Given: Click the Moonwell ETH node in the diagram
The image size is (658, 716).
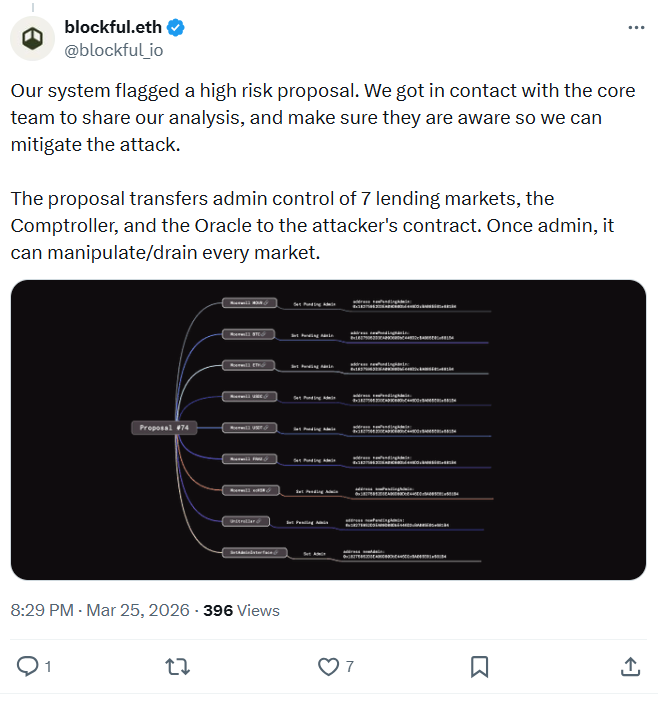Looking at the screenshot, I should click(248, 365).
